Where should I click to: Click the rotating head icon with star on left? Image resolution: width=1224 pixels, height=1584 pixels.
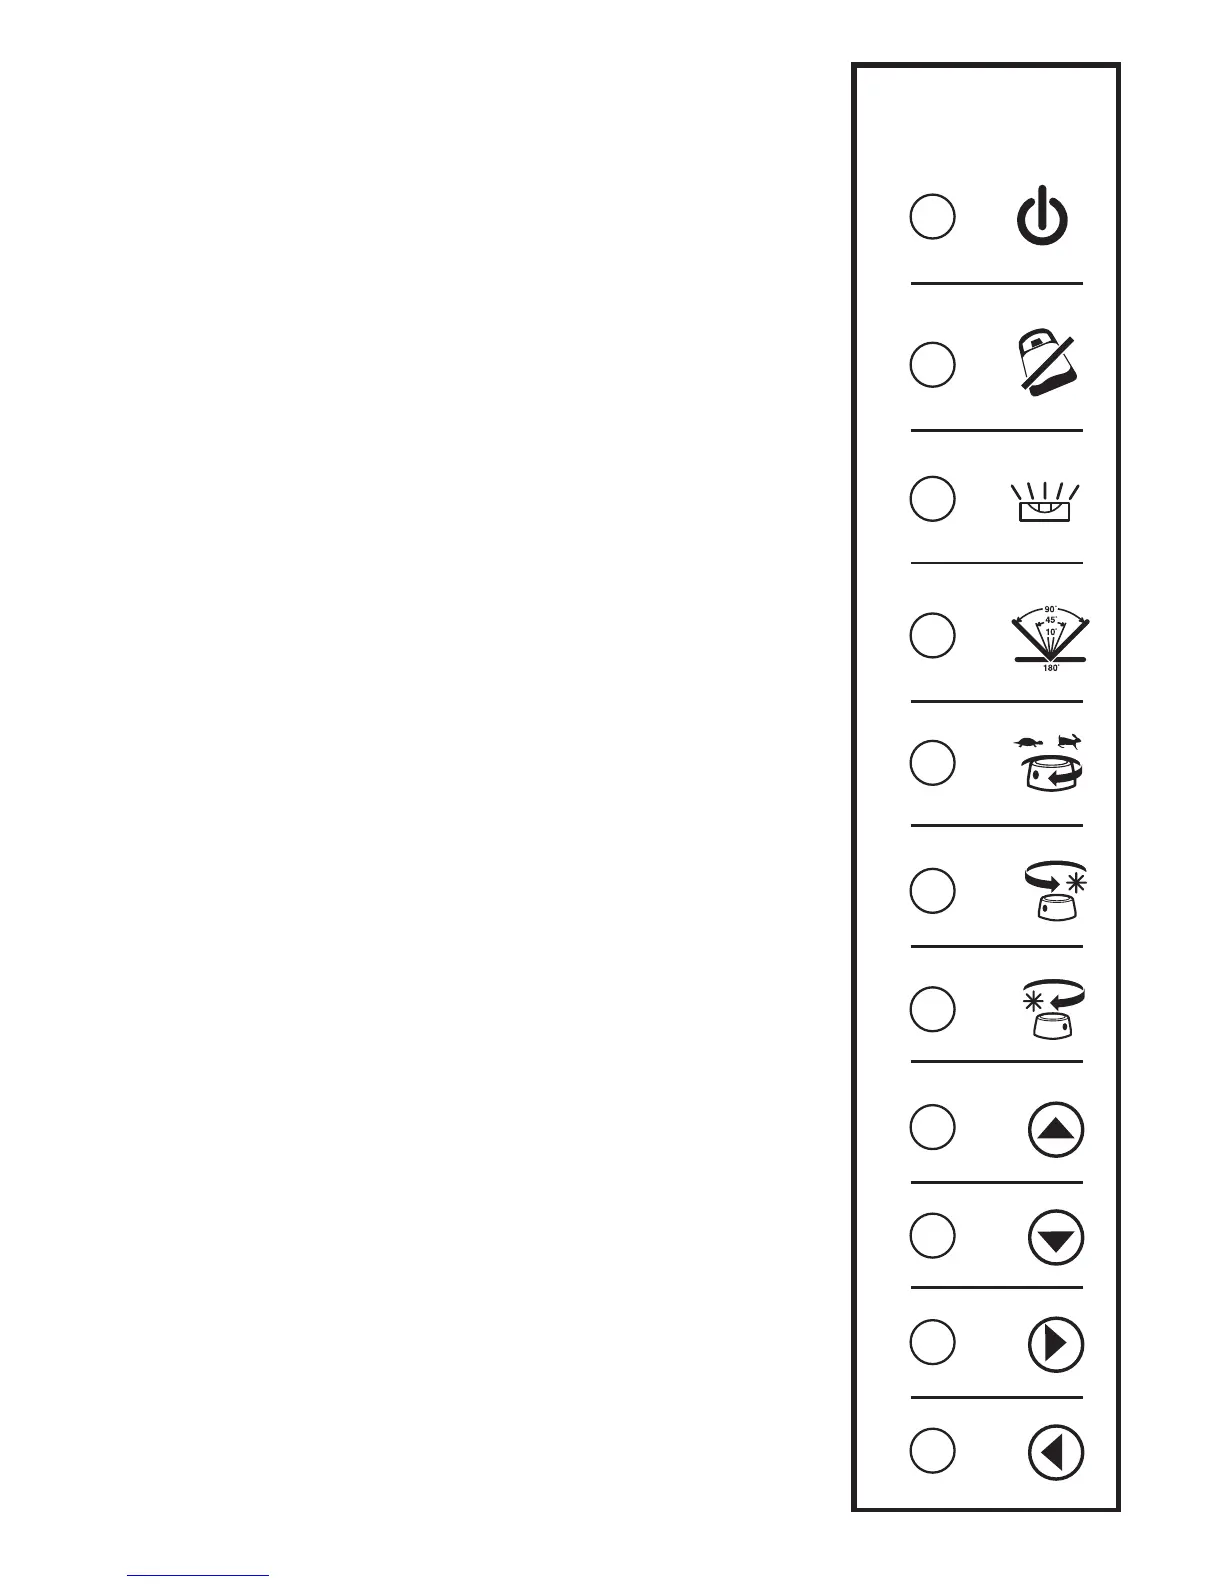click(x=1050, y=1010)
